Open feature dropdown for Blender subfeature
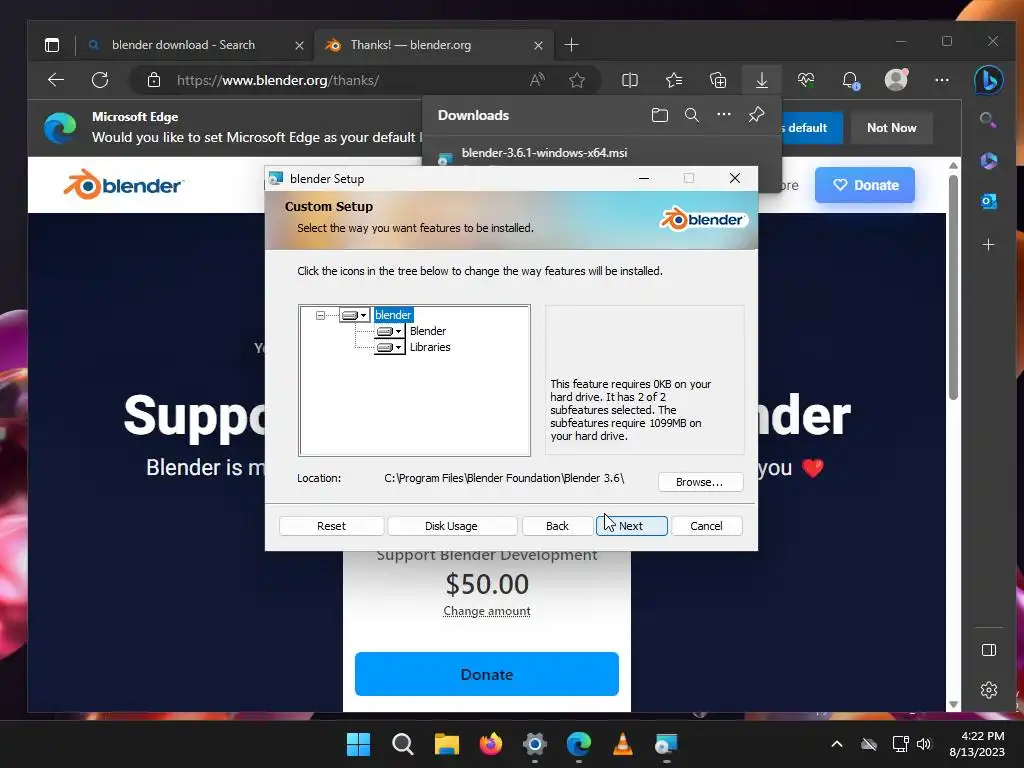 tap(390, 331)
